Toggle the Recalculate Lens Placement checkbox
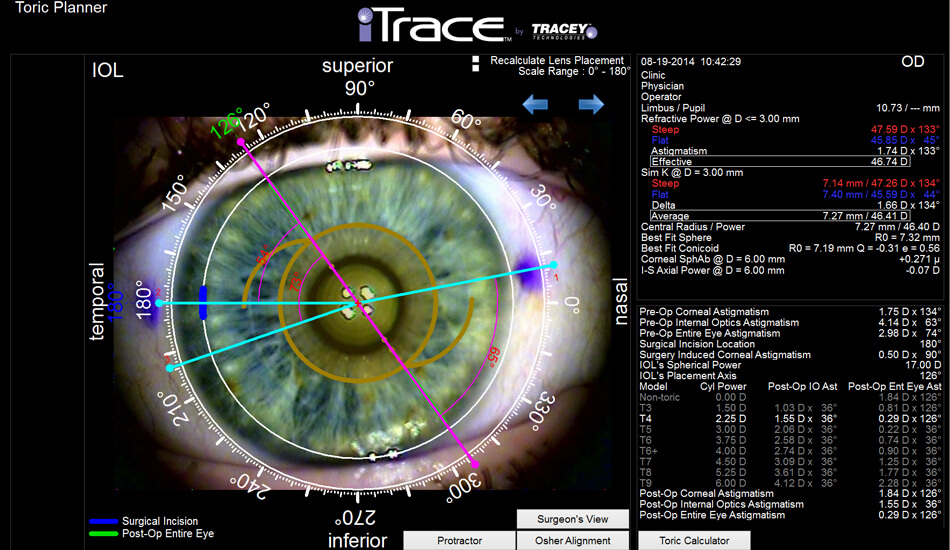The height and width of the screenshot is (550, 950). [x=476, y=60]
